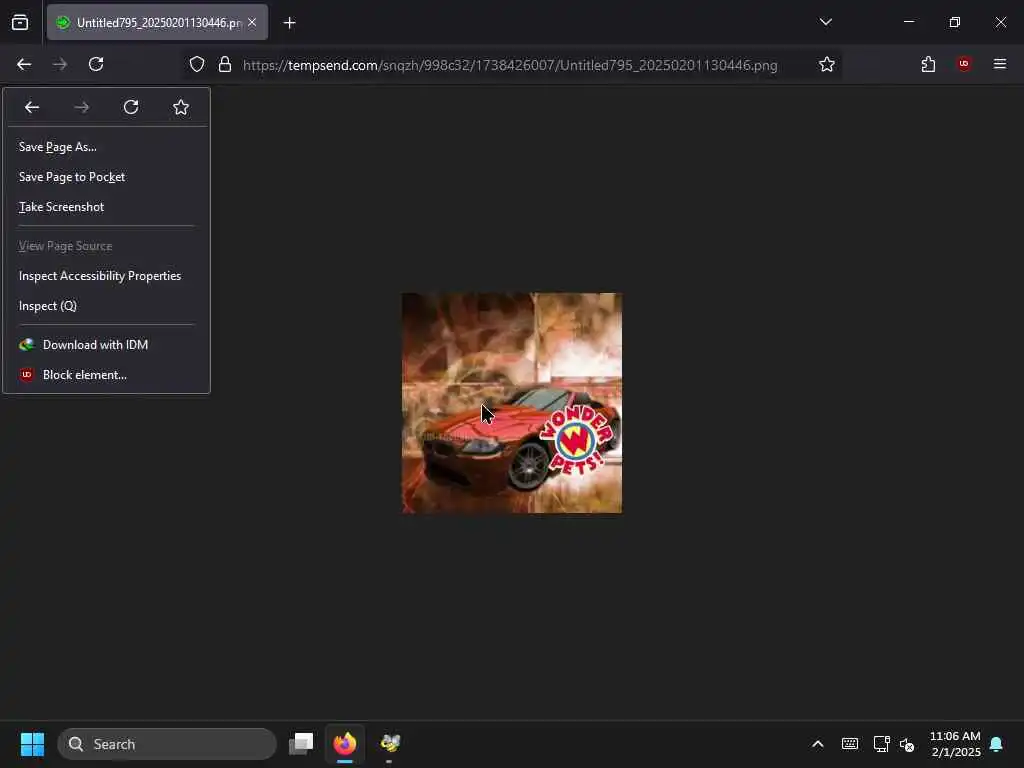Open the touch keyboard tray icon

point(850,744)
